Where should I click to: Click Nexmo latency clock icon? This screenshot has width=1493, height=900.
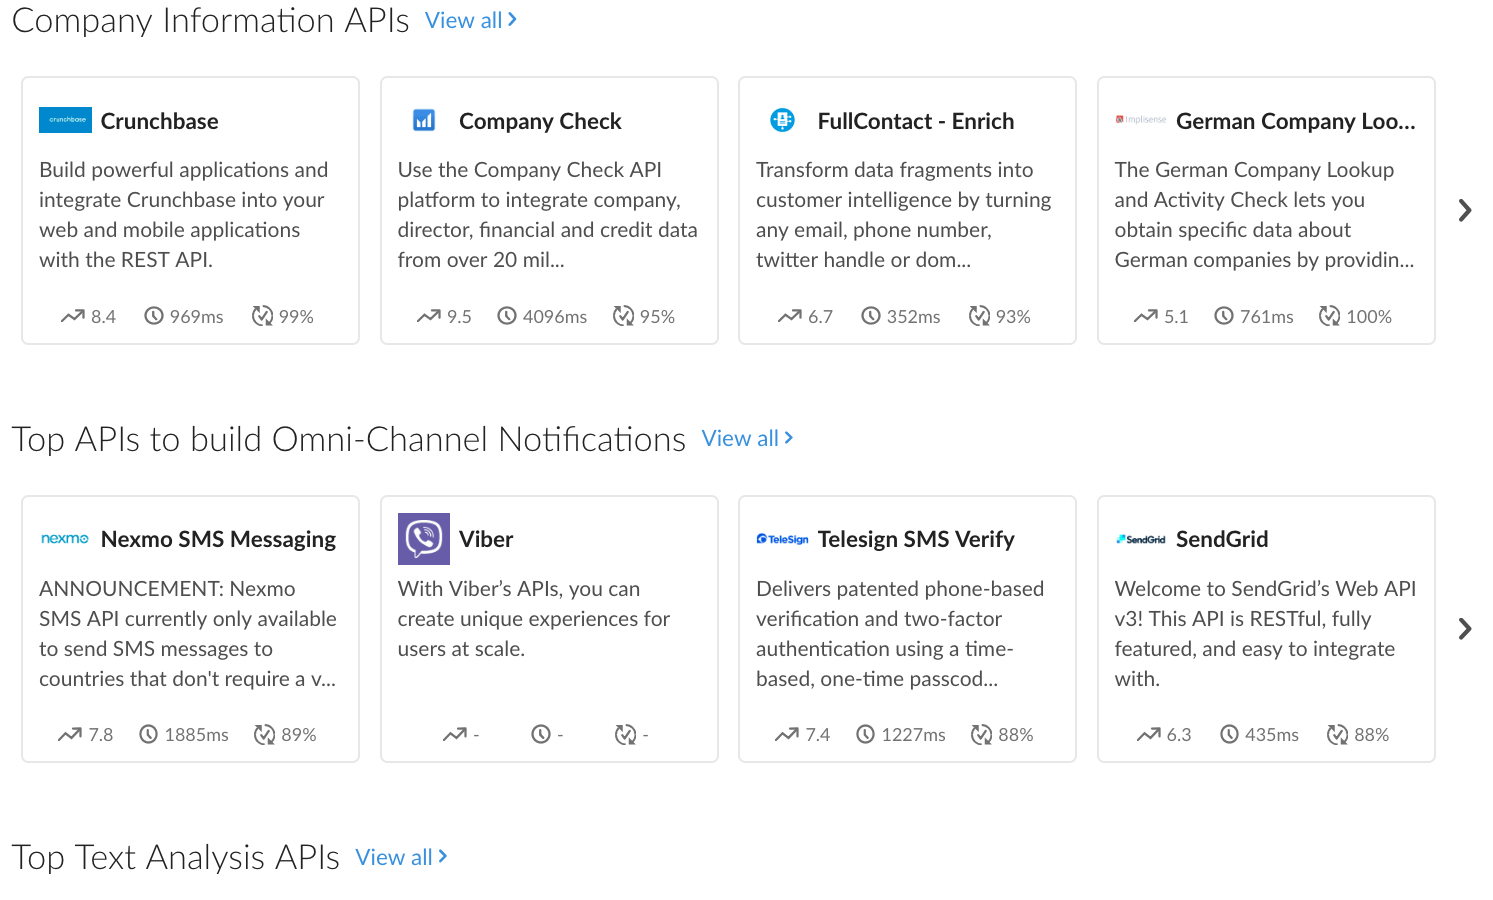click(x=149, y=735)
